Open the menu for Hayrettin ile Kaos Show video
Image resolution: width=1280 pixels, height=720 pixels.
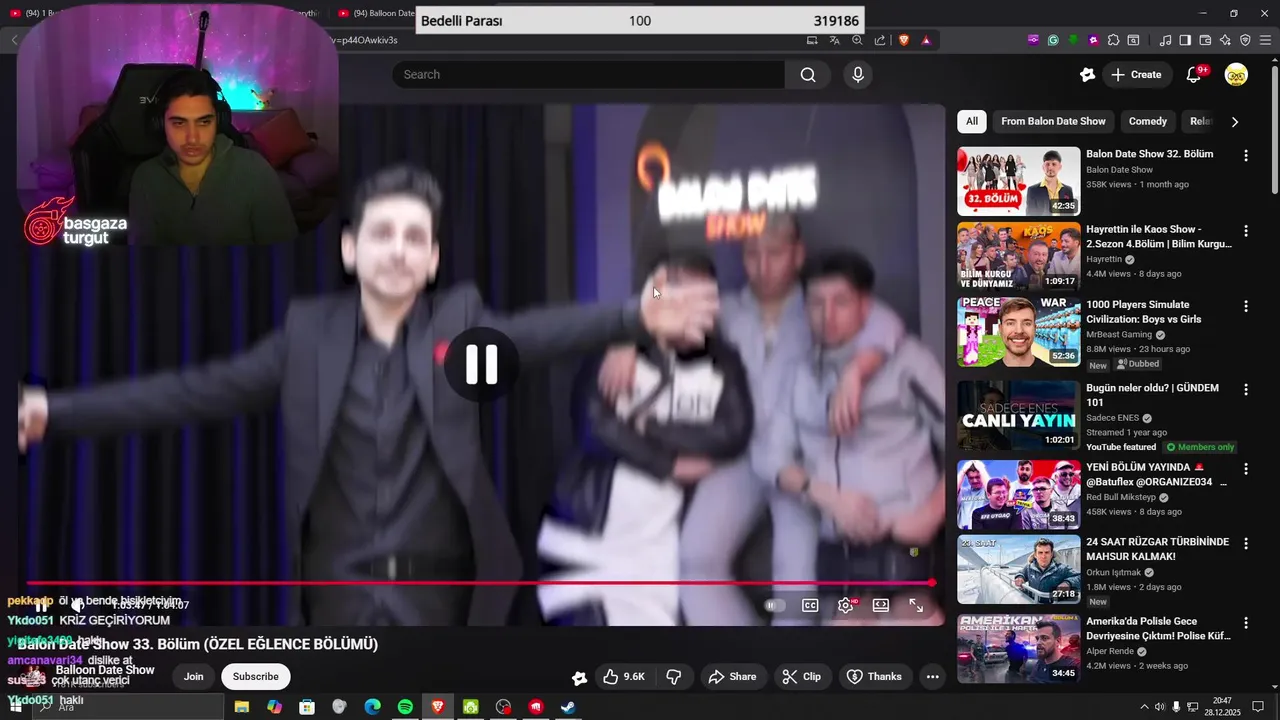pos(1246,231)
